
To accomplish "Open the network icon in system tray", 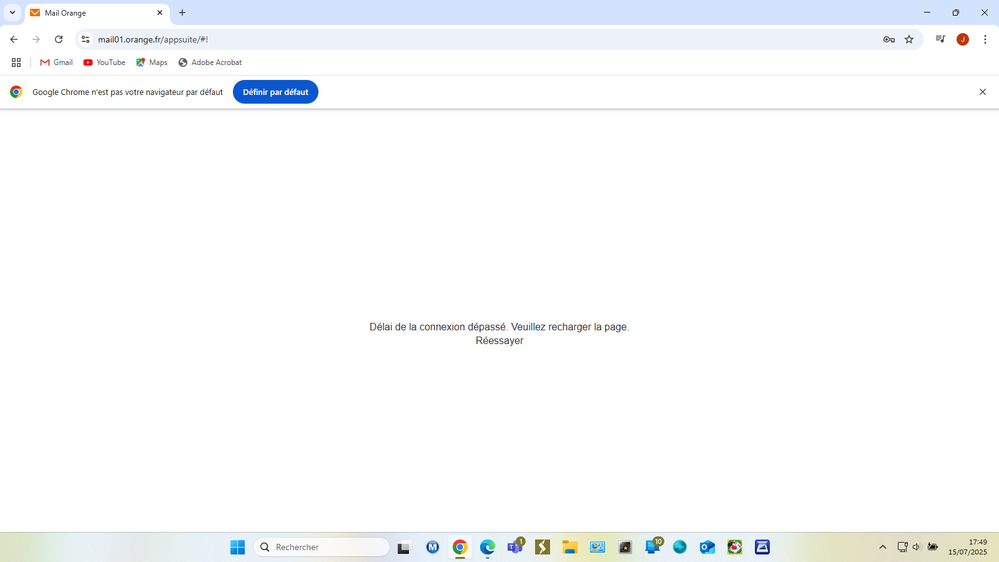I will [x=902, y=547].
